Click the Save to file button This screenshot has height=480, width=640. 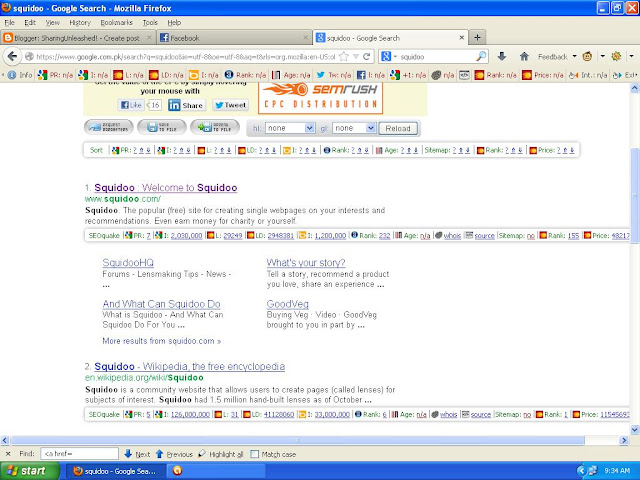162,127
